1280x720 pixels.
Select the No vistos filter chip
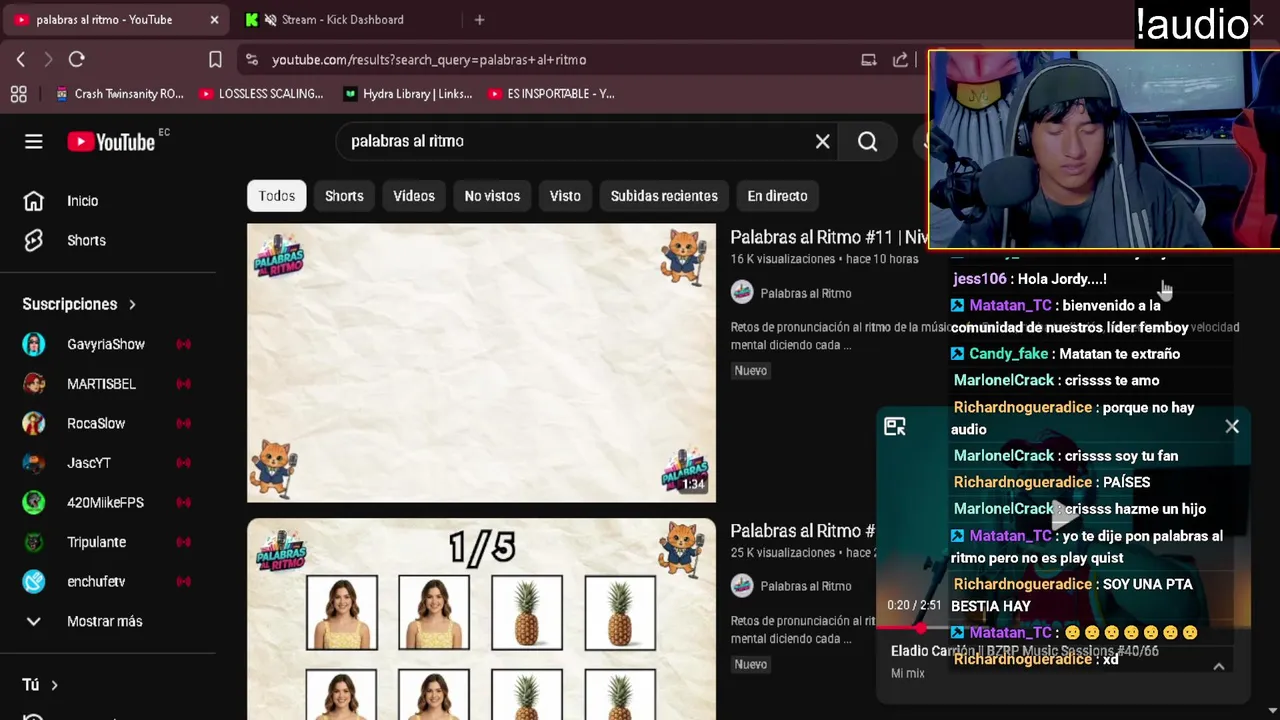(492, 196)
